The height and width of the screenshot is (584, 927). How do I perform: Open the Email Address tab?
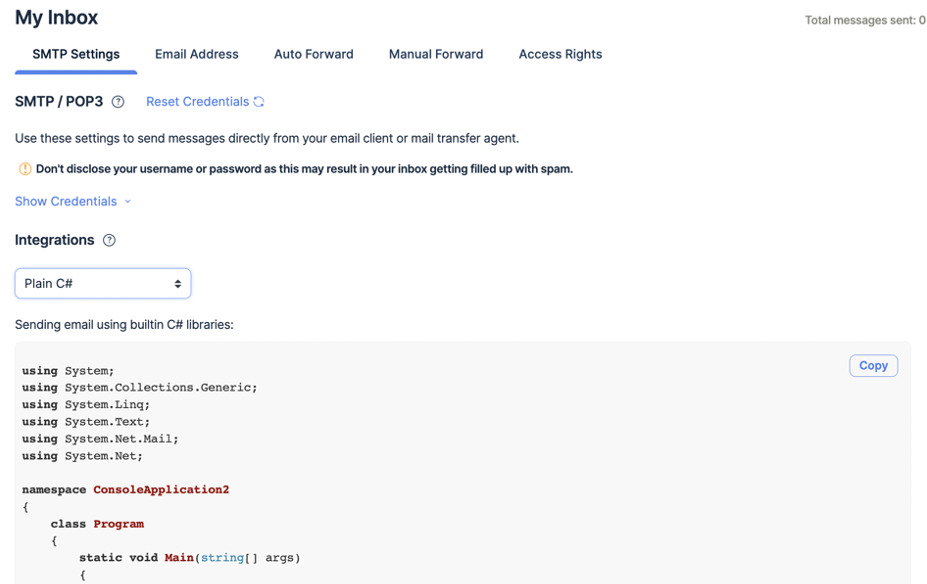pos(196,54)
